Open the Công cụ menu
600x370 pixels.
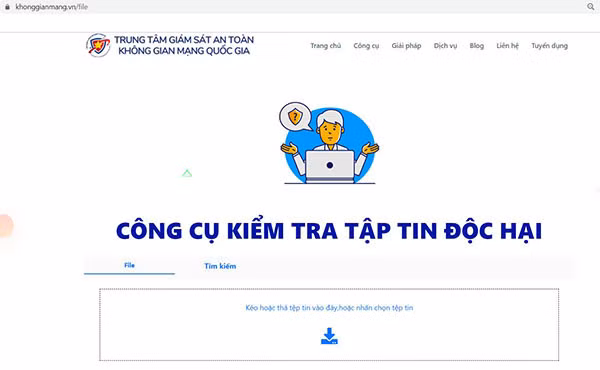[366, 46]
